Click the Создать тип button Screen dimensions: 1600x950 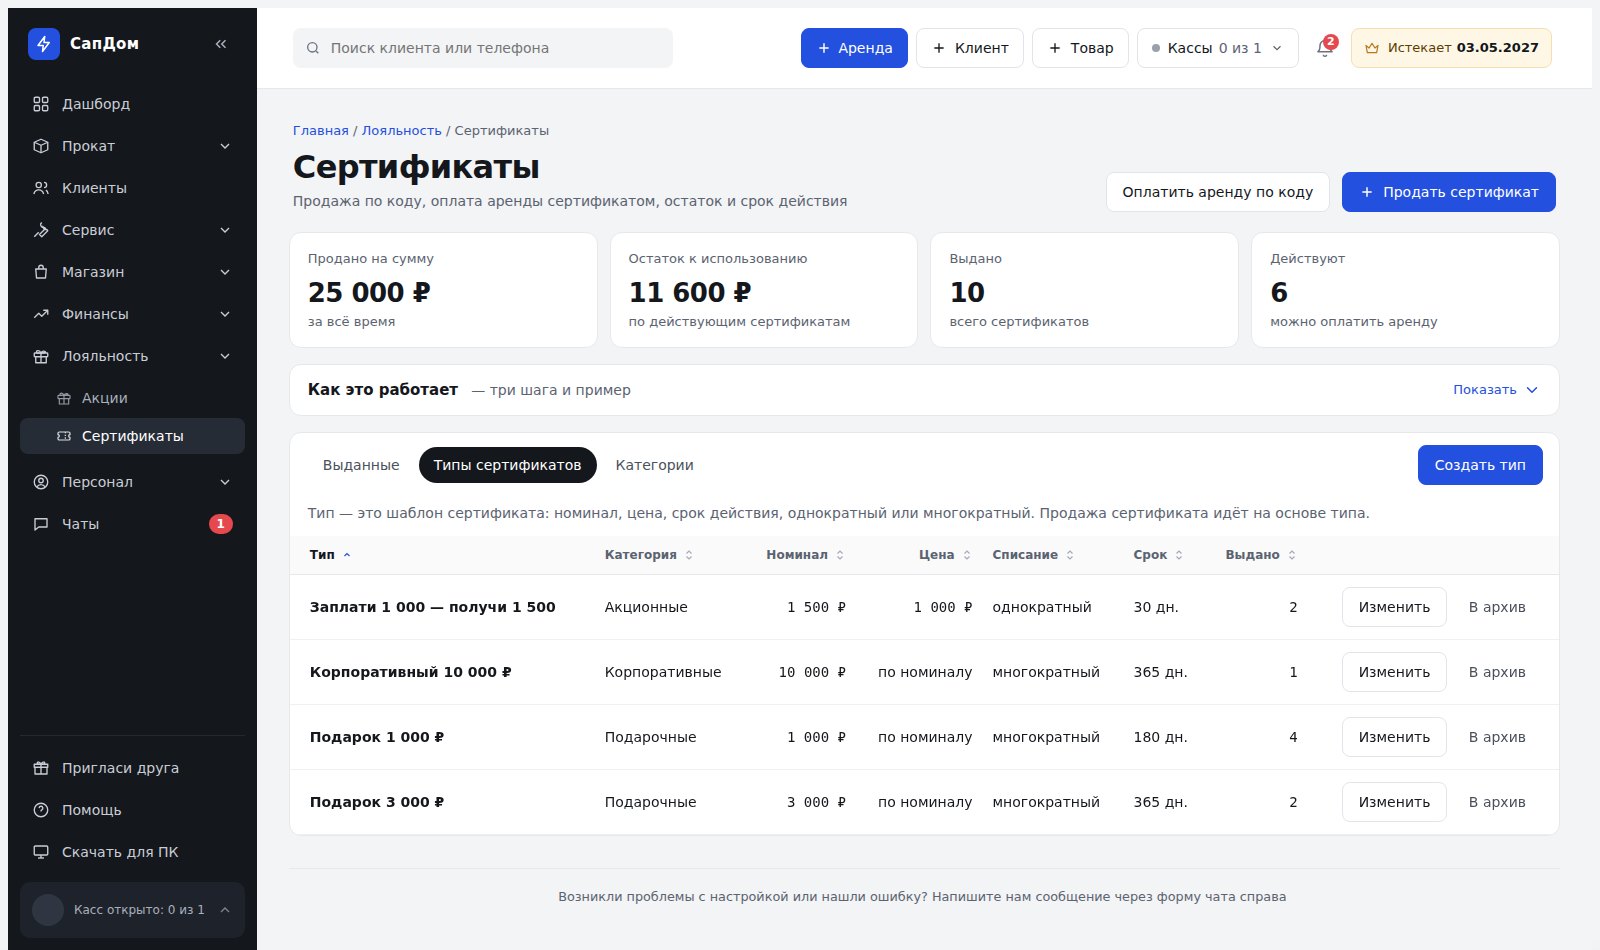pyautogui.click(x=1480, y=465)
